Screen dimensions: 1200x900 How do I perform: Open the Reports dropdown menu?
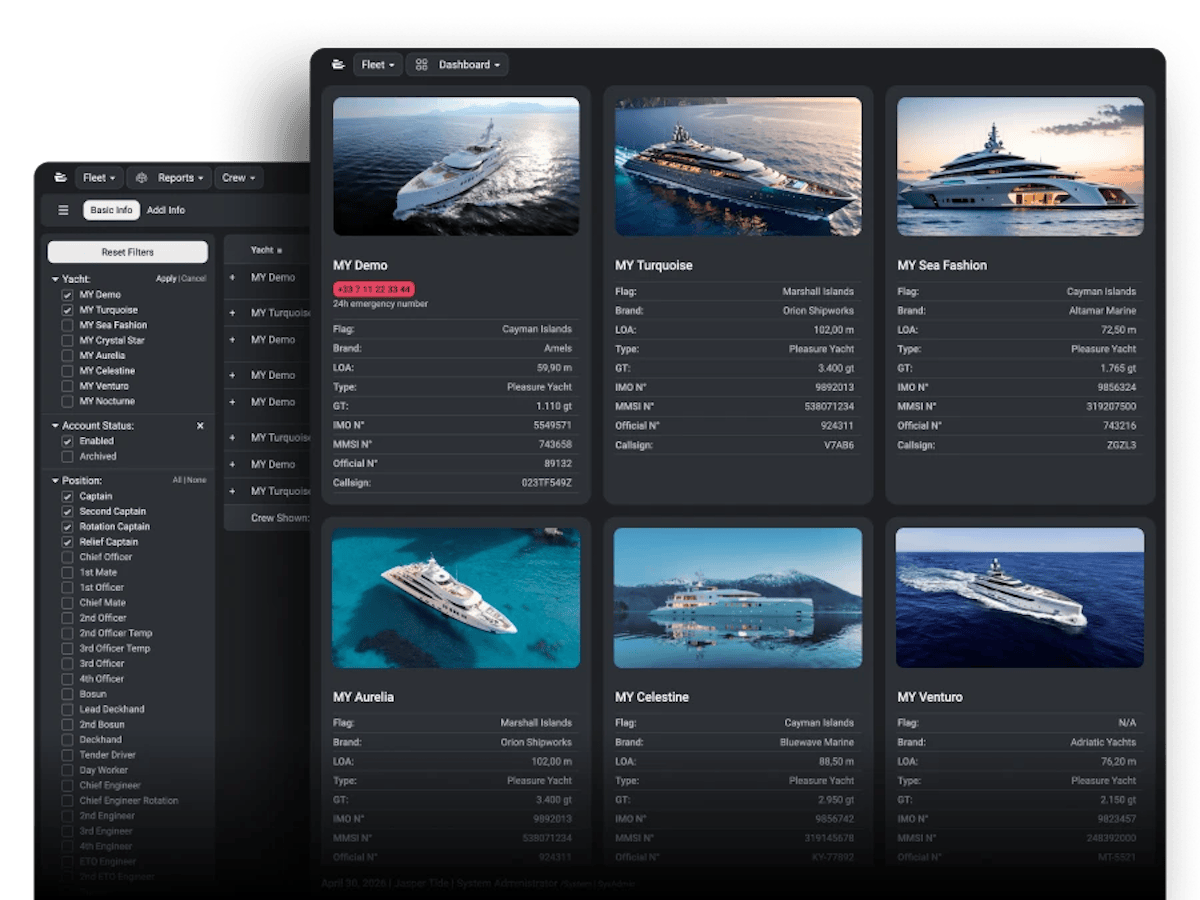point(170,178)
